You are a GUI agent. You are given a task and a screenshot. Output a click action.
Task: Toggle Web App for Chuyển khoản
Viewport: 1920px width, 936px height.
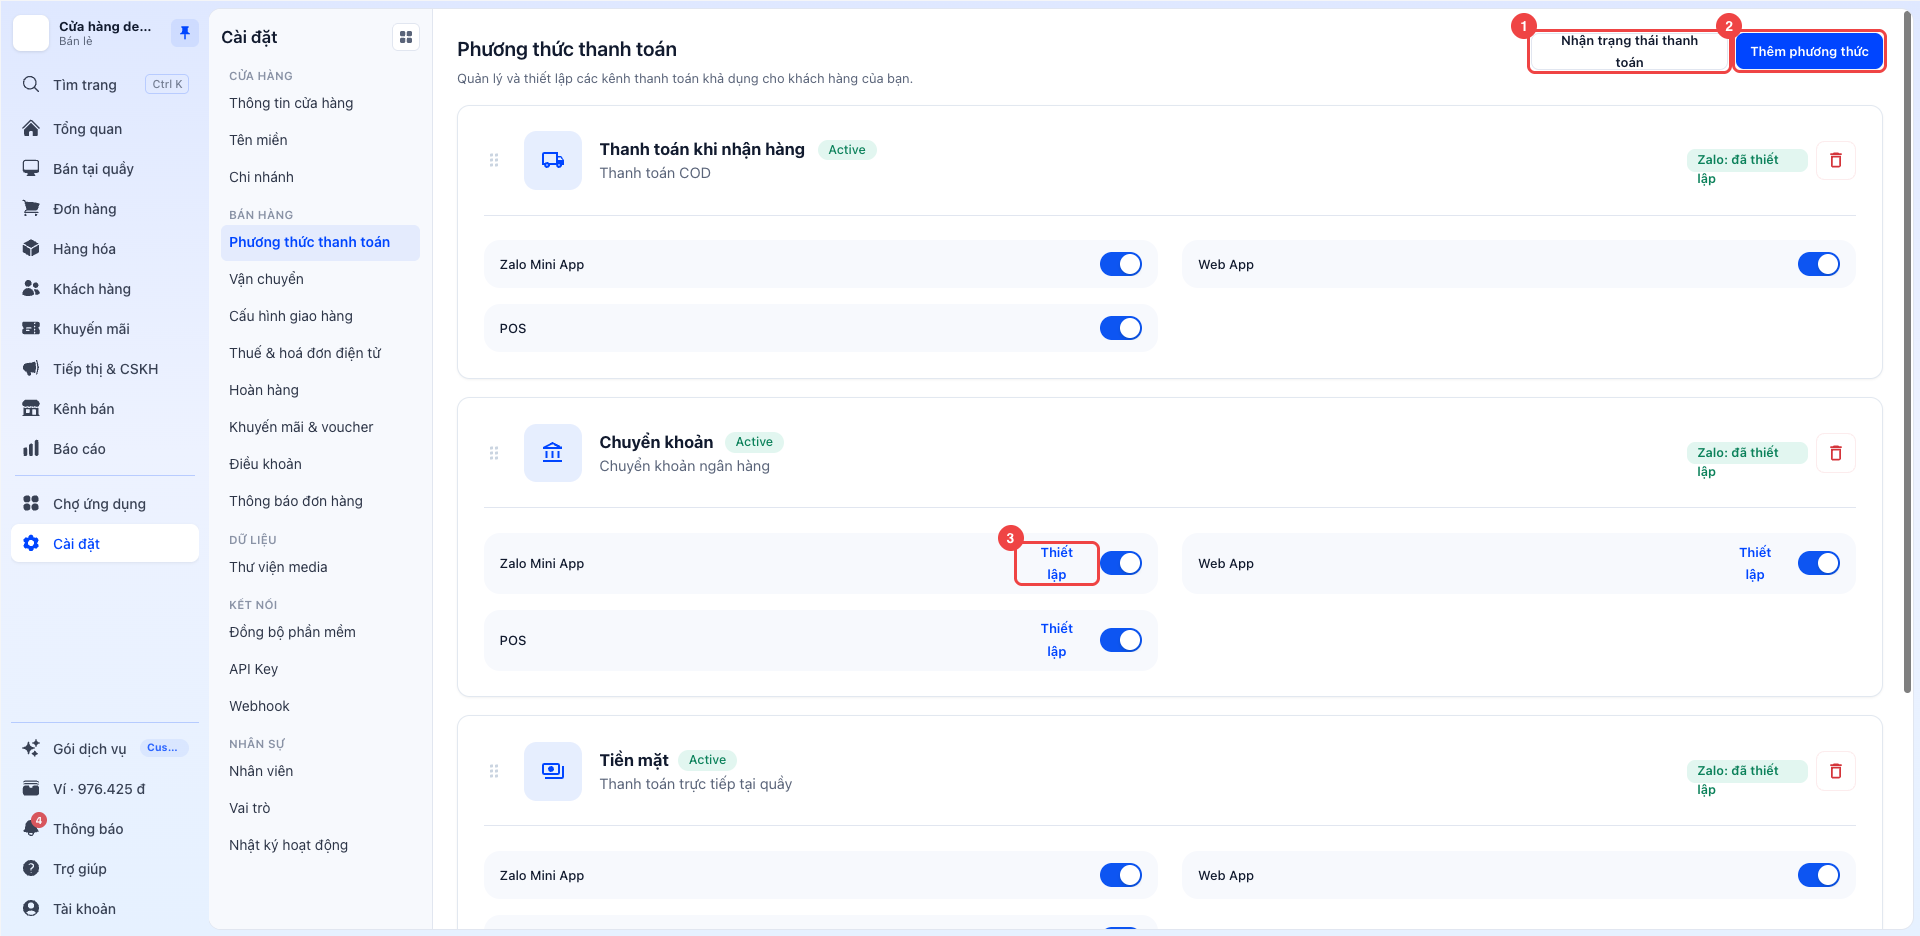(1819, 563)
